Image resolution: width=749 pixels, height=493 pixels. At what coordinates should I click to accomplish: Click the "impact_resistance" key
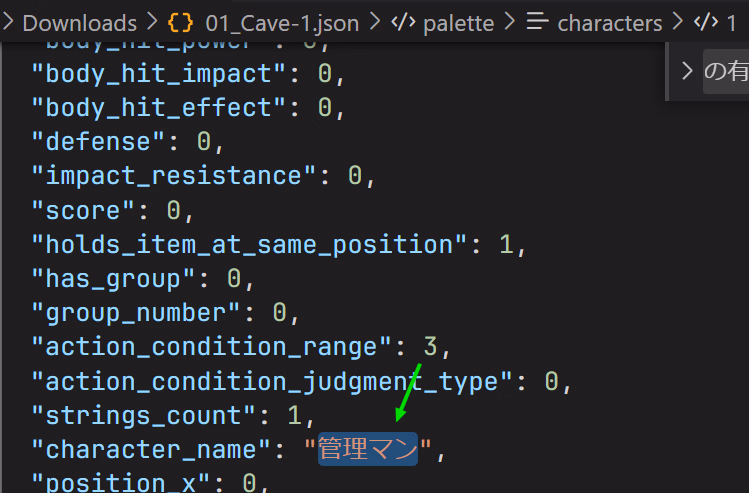click(174, 176)
